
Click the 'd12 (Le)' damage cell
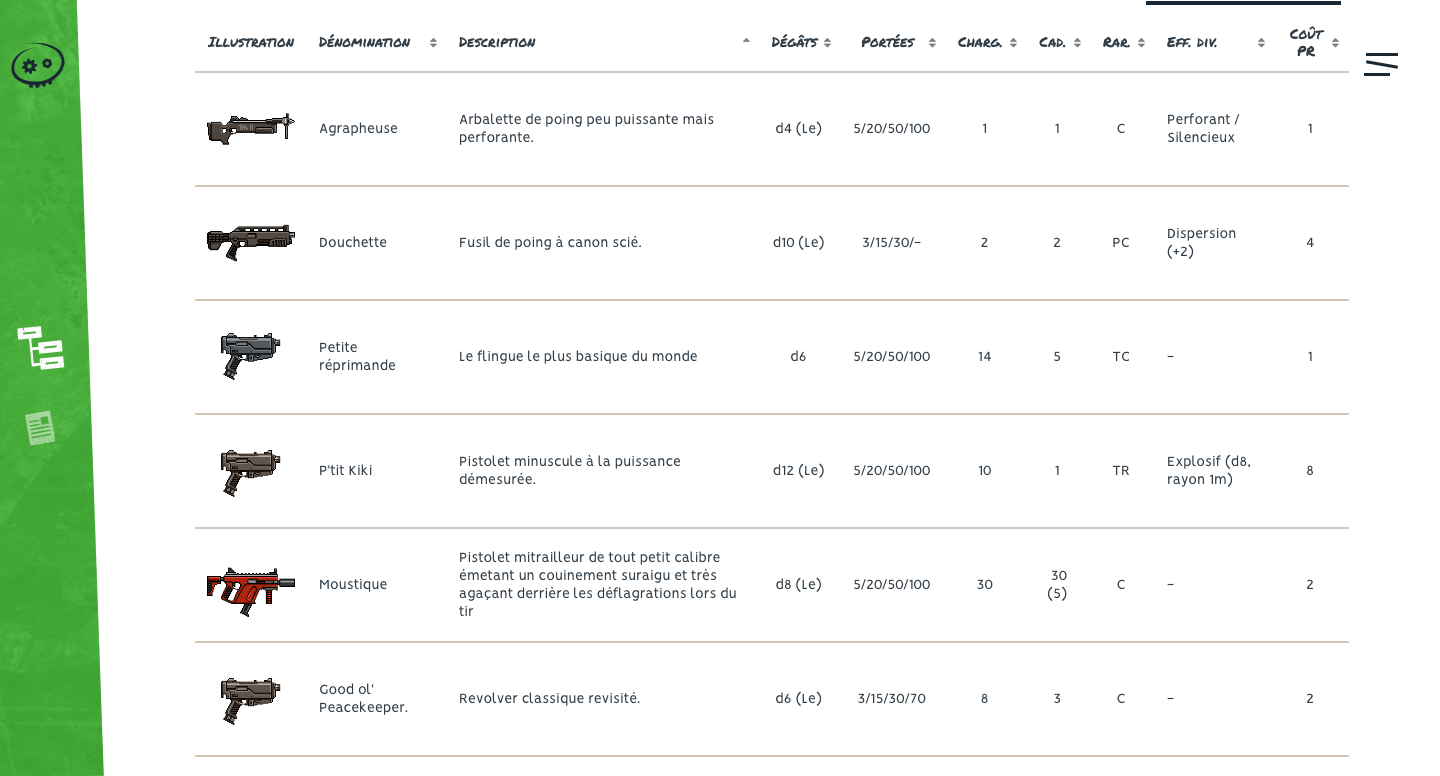click(x=798, y=471)
